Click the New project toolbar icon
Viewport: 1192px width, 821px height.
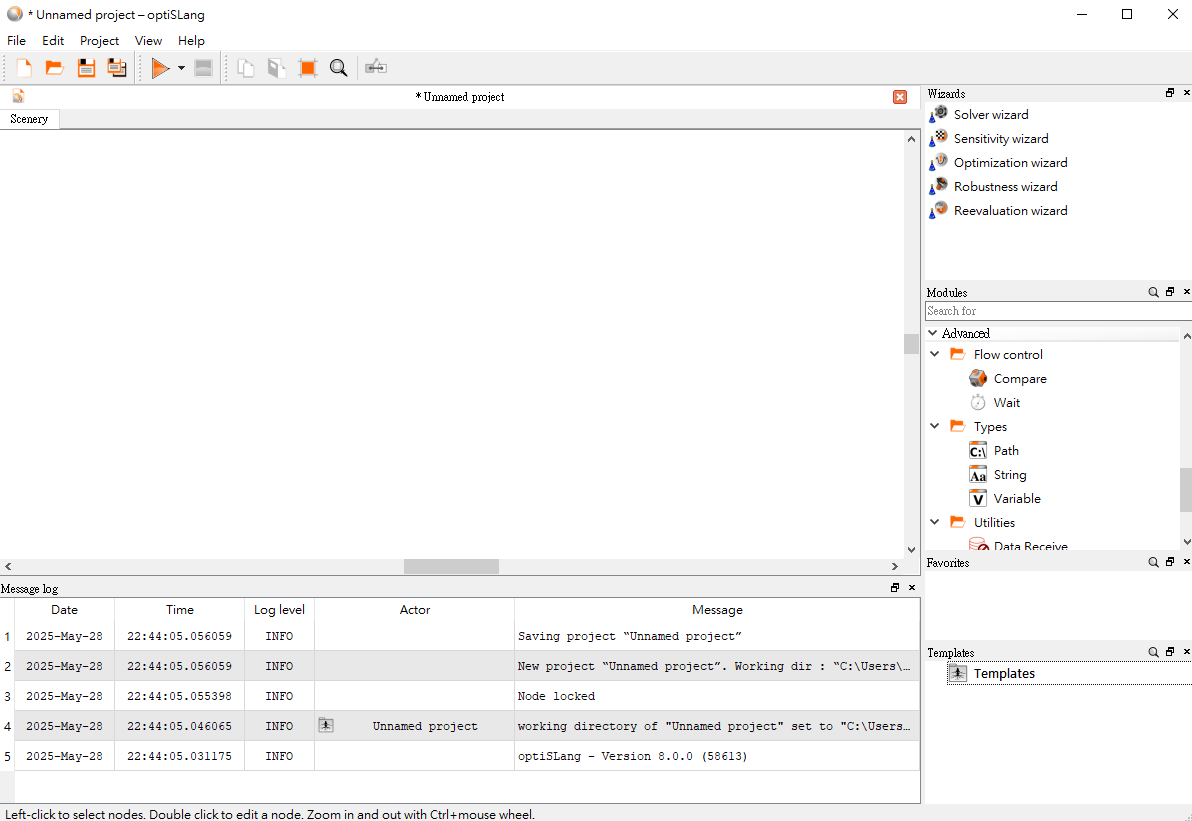(24, 68)
